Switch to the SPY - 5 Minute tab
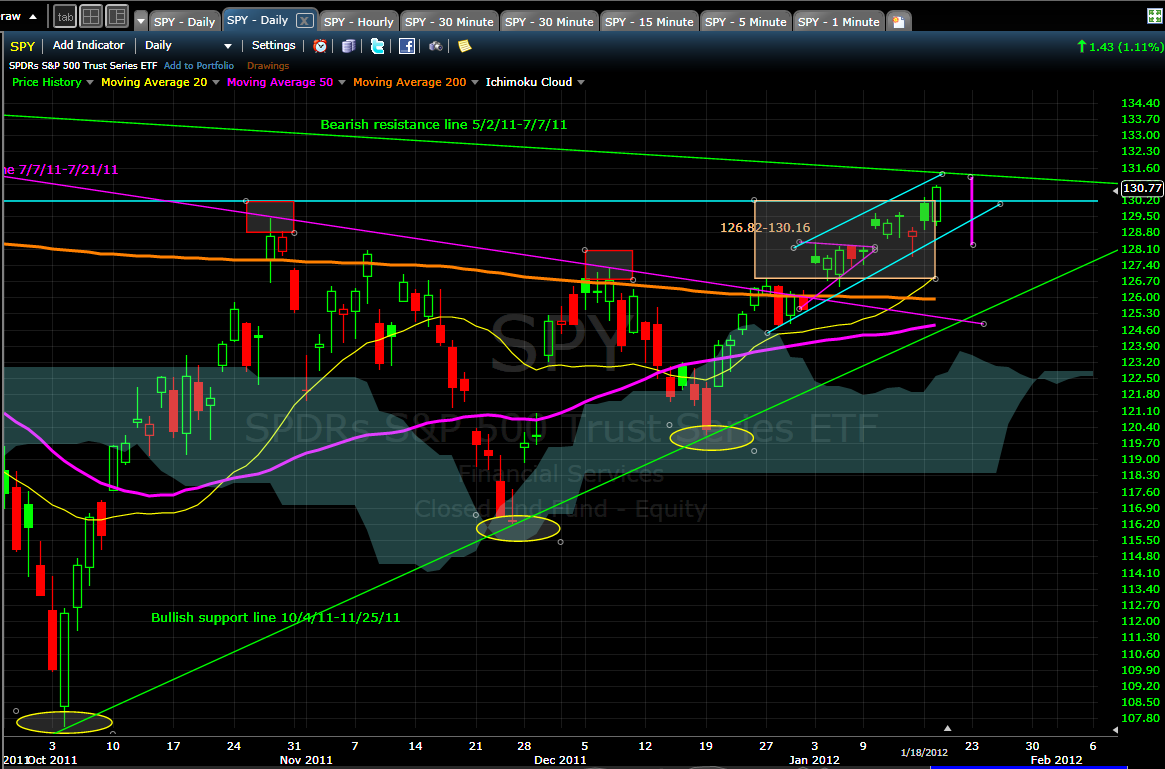Screen dimensions: 1165x769 coord(745,22)
